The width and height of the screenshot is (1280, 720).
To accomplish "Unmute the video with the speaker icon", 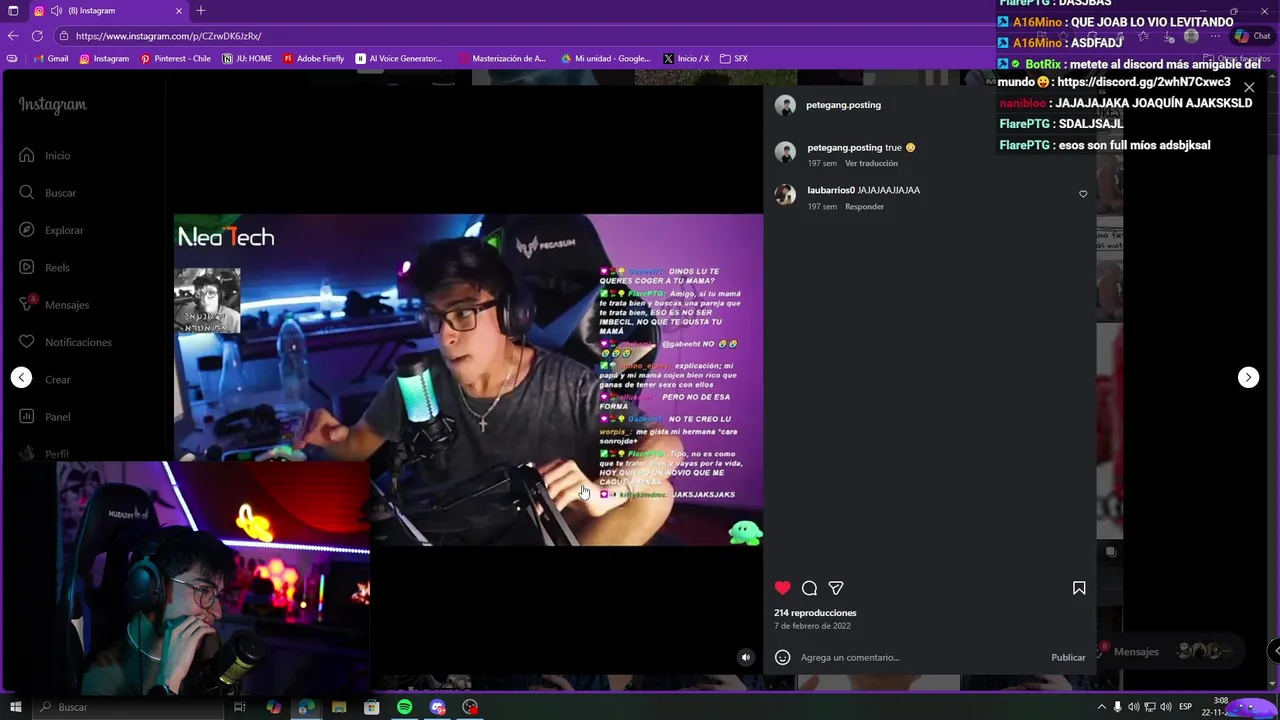I will pos(745,657).
